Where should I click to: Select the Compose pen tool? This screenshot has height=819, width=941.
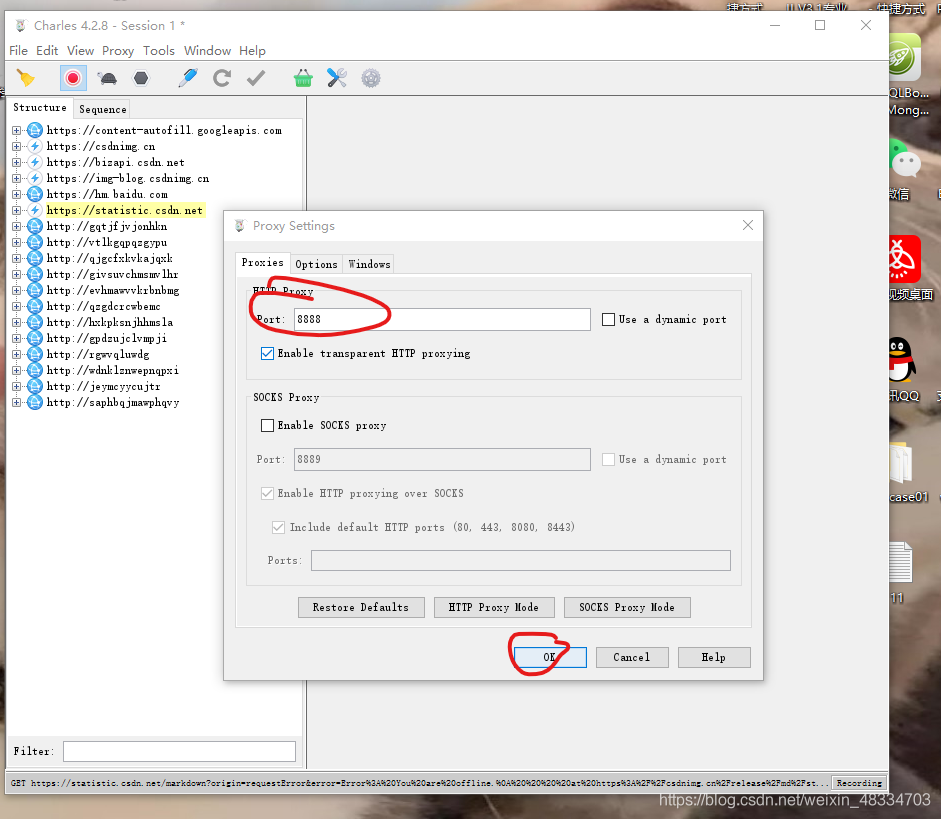point(188,78)
